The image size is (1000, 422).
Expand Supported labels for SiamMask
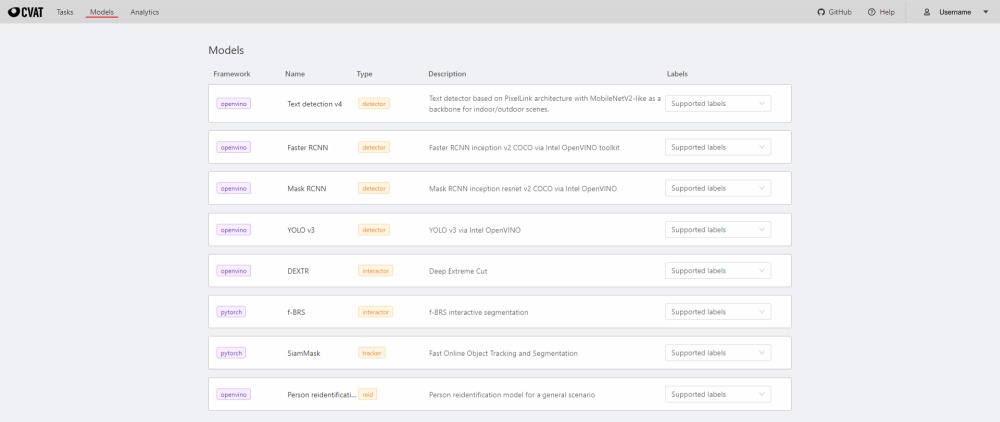pyautogui.click(x=717, y=353)
